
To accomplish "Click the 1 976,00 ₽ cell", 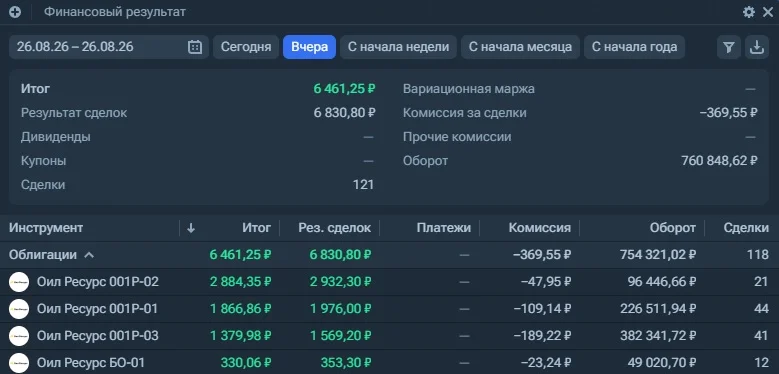I will pos(340,309).
